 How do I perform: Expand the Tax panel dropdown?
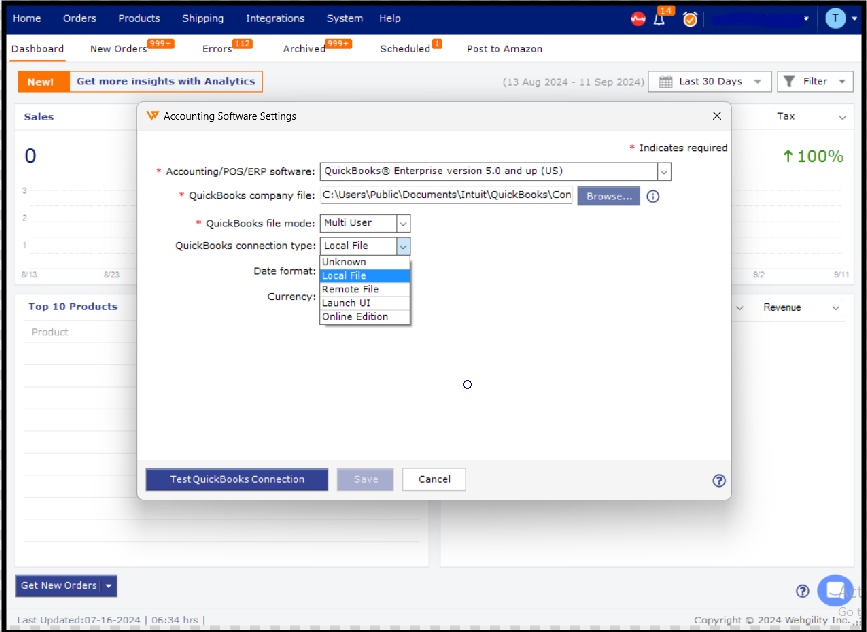[842, 117]
